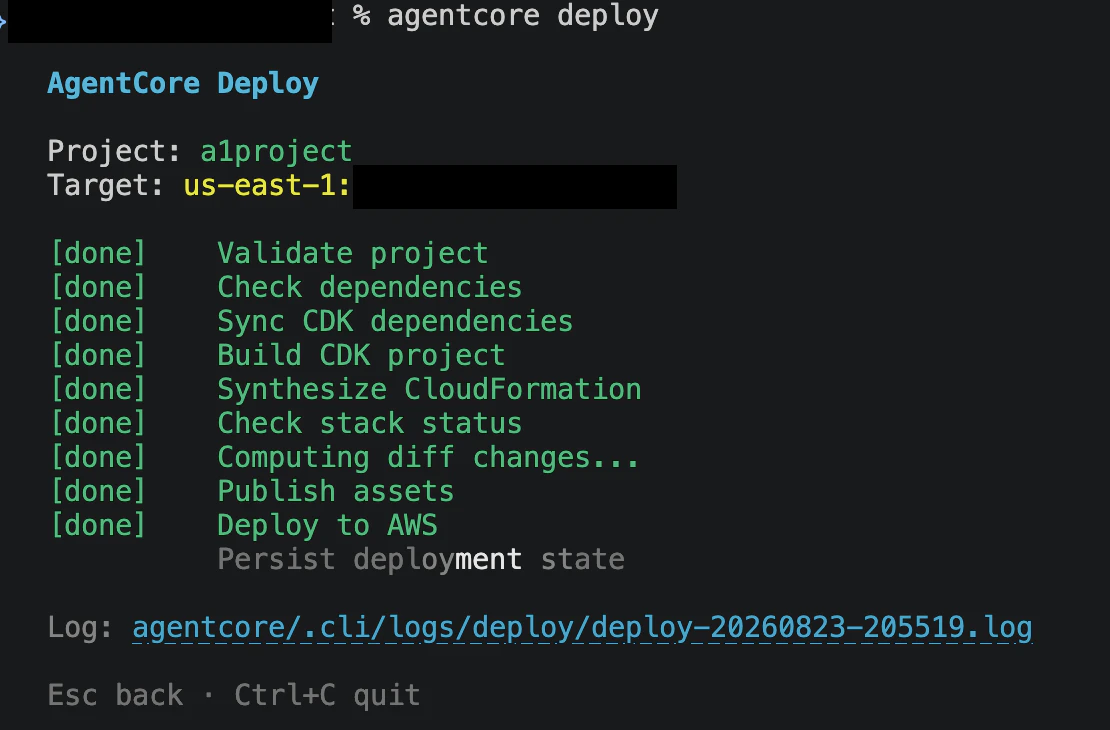Click the agentcore deploy command text
This screenshot has height=730, width=1110.
click(522, 16)
